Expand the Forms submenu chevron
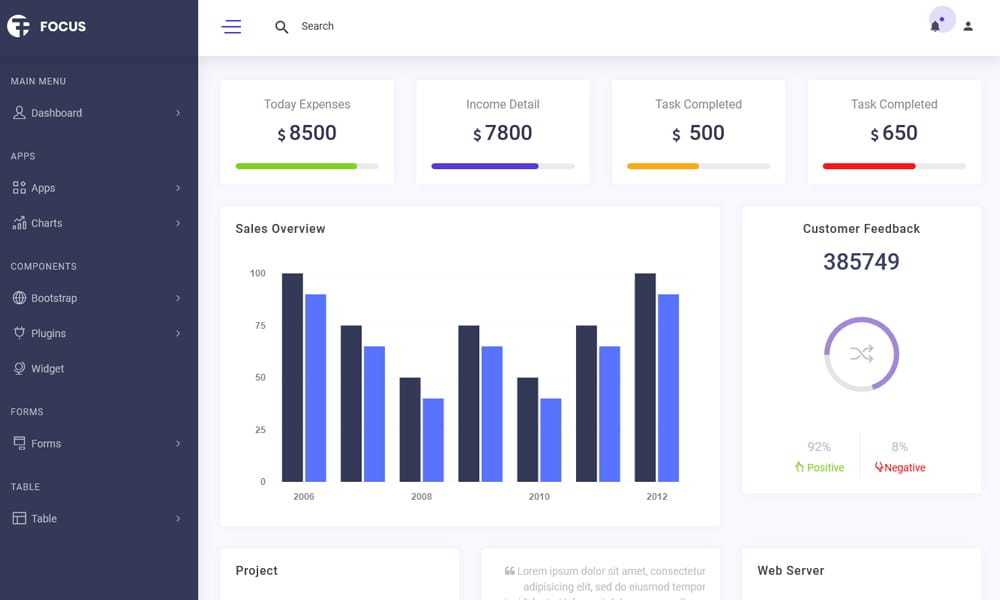1000x600 pixels. coord(181,443)
